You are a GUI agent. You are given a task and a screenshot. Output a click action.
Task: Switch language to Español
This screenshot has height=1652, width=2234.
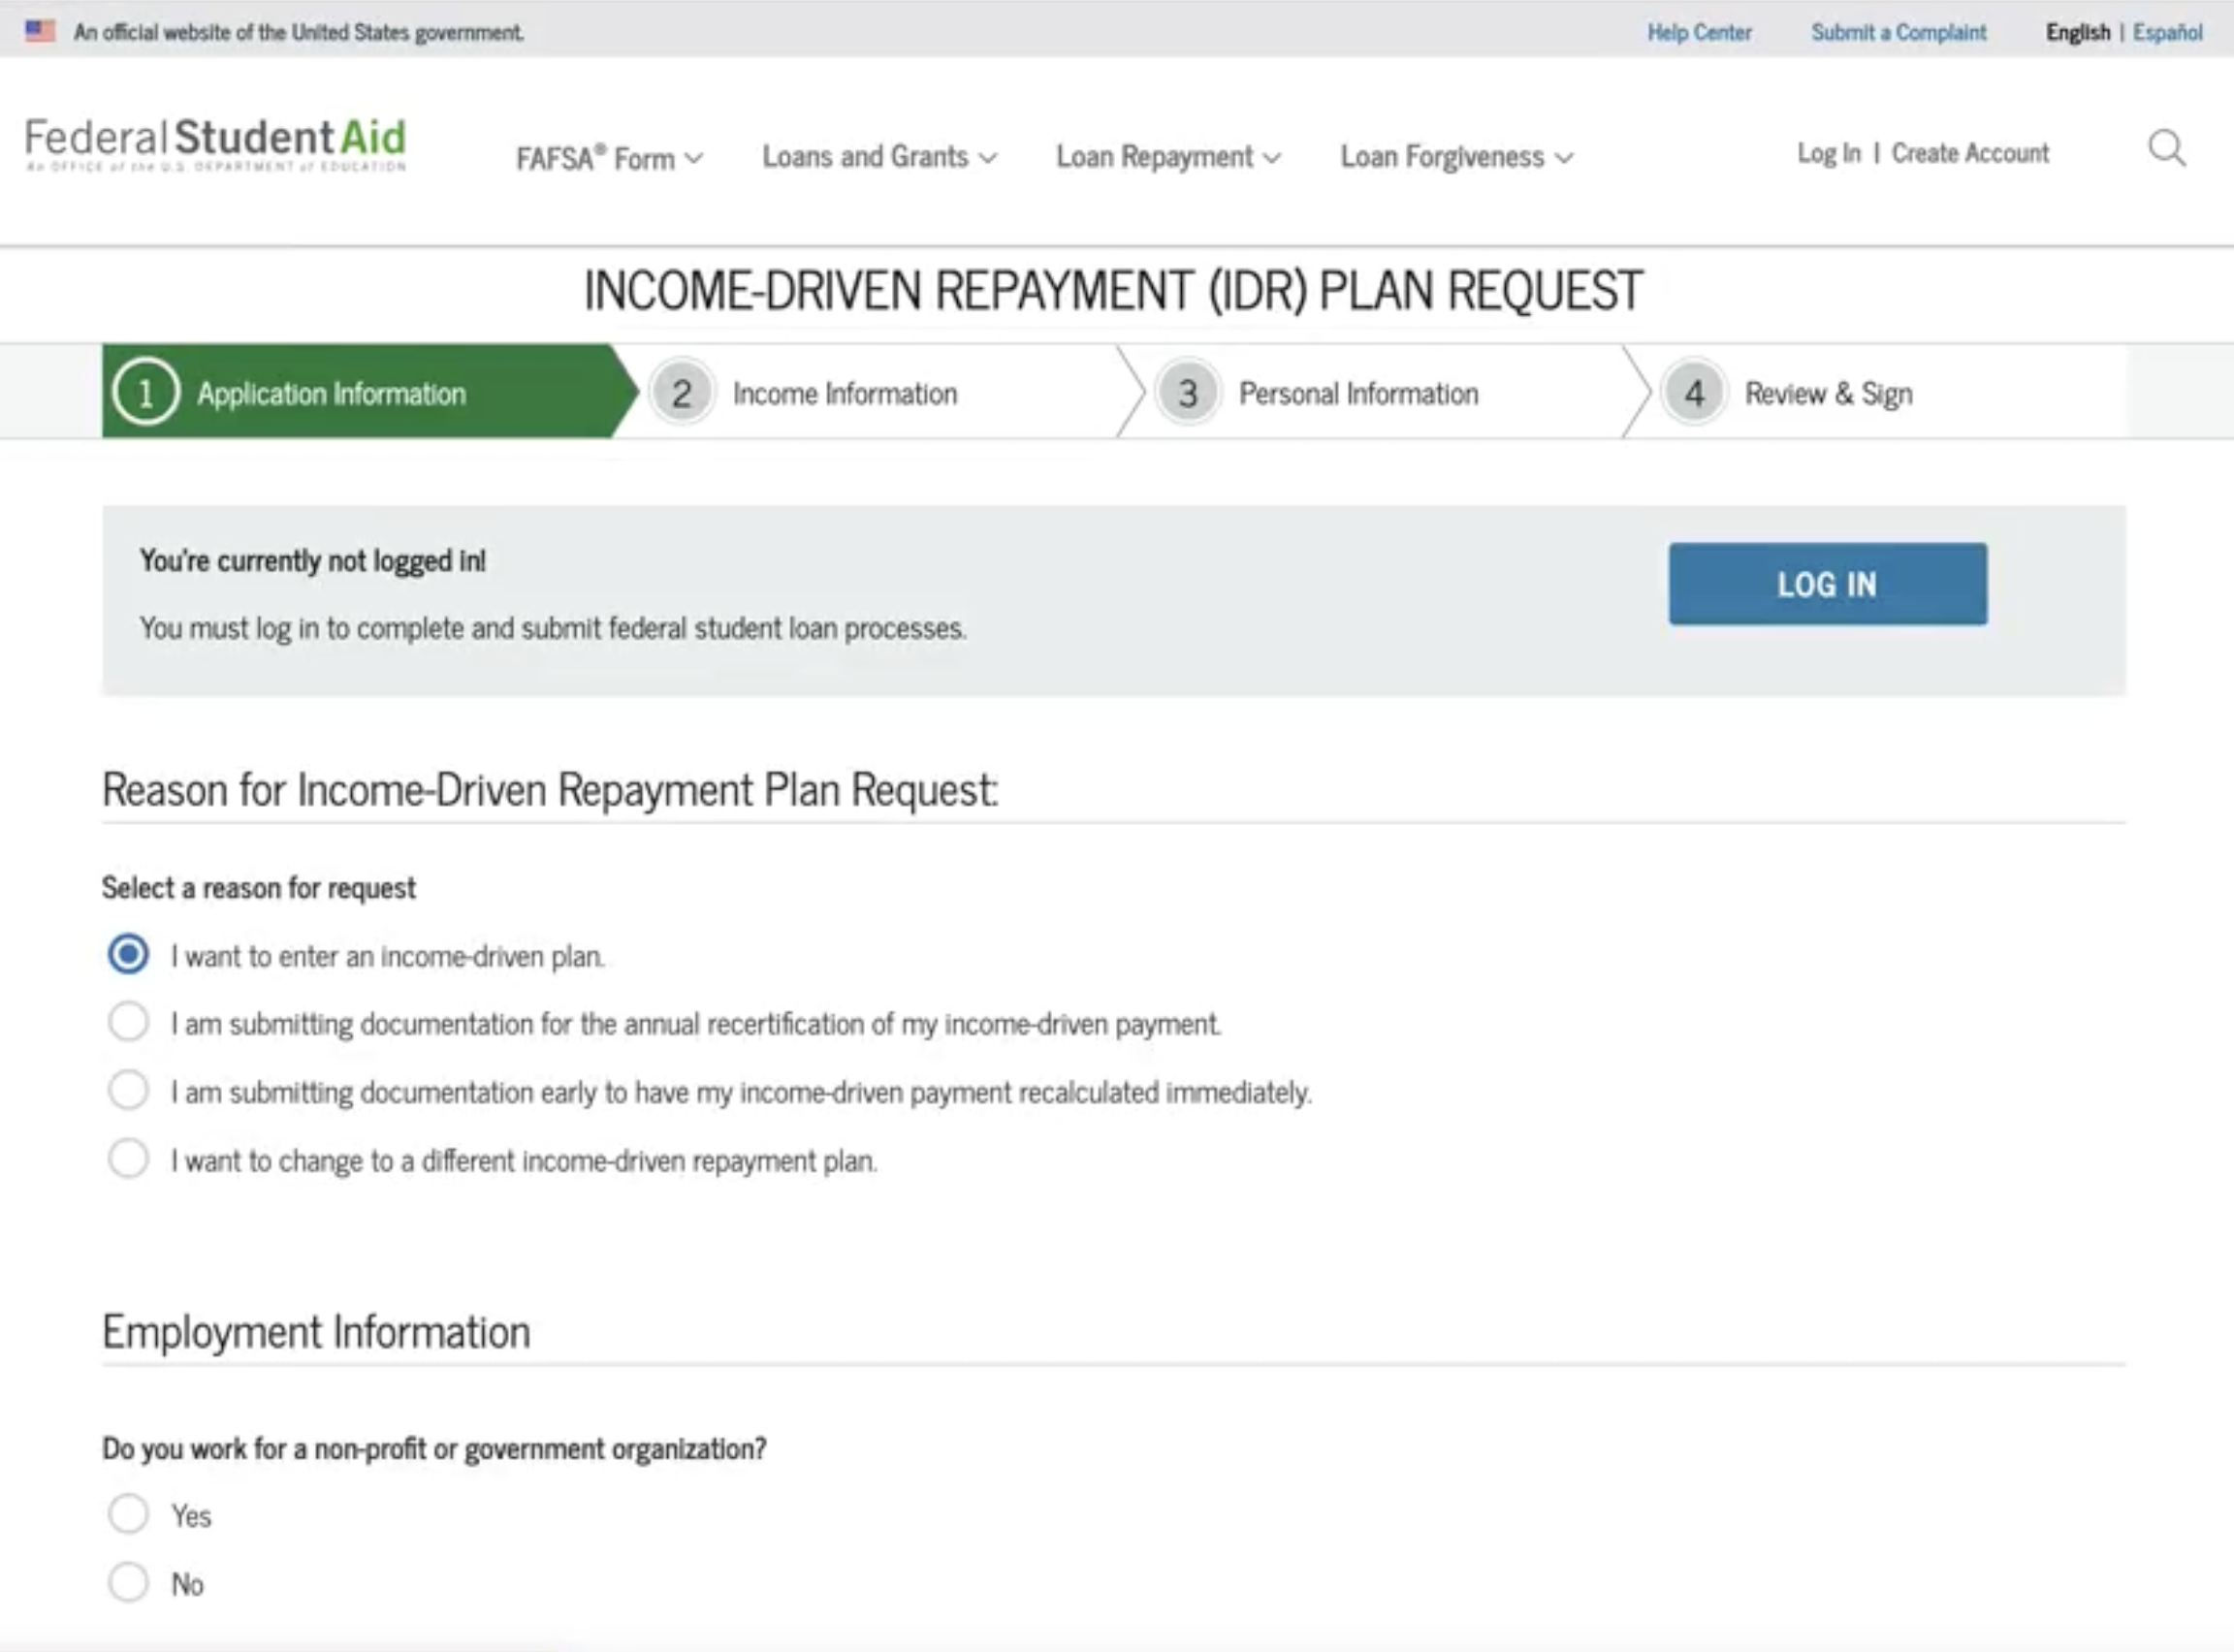(x=2167, y=32)
